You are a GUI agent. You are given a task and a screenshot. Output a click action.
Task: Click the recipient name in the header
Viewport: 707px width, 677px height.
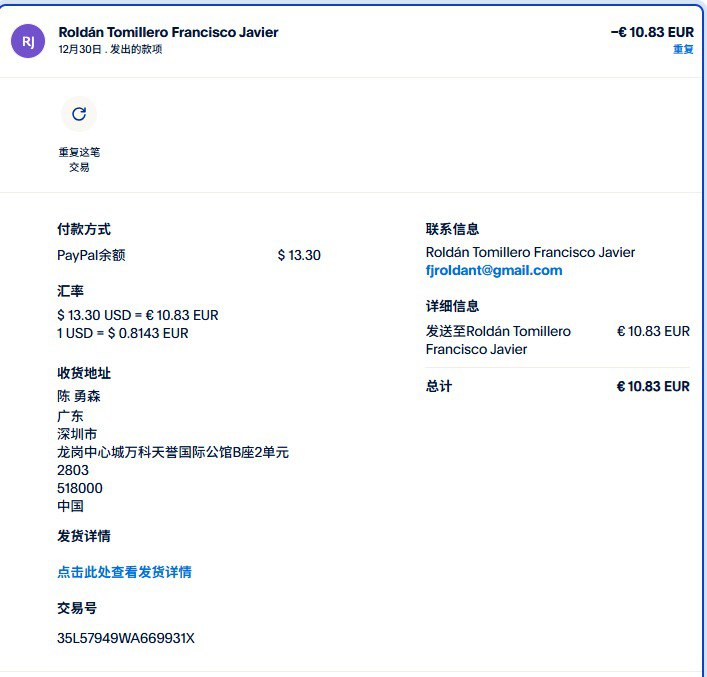(168, 32)
